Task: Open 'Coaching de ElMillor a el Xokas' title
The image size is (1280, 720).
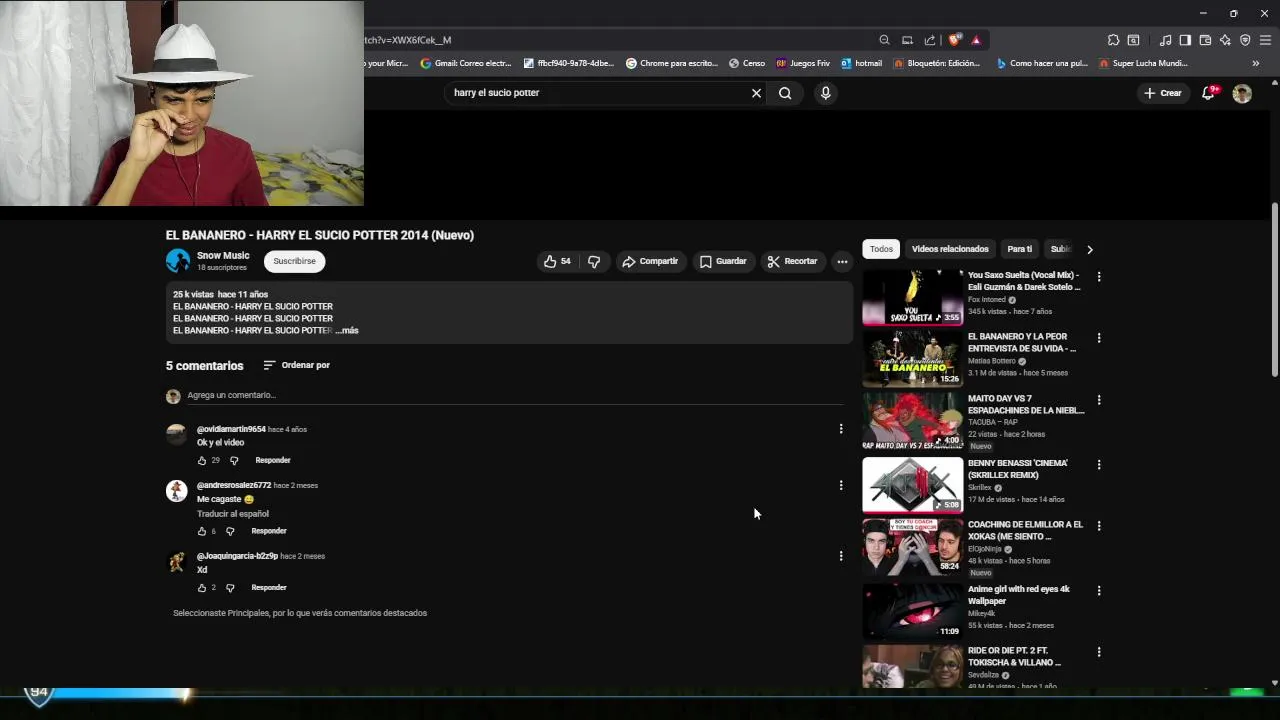Action: point(1025,530)
